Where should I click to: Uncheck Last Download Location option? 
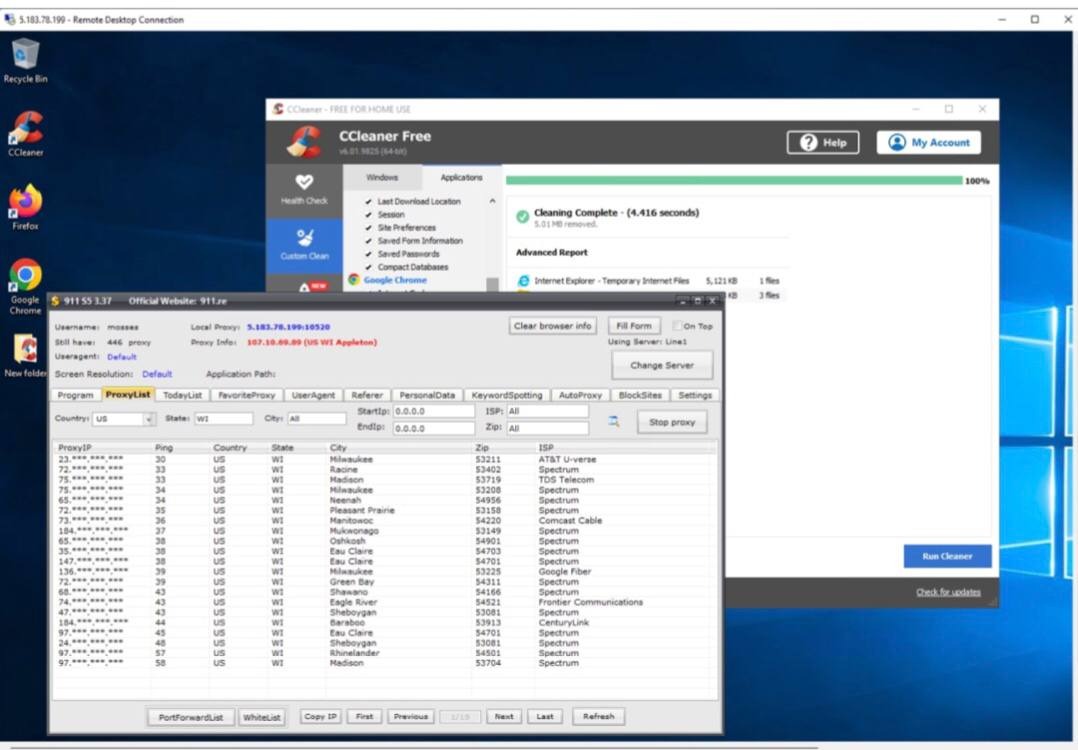368,201
